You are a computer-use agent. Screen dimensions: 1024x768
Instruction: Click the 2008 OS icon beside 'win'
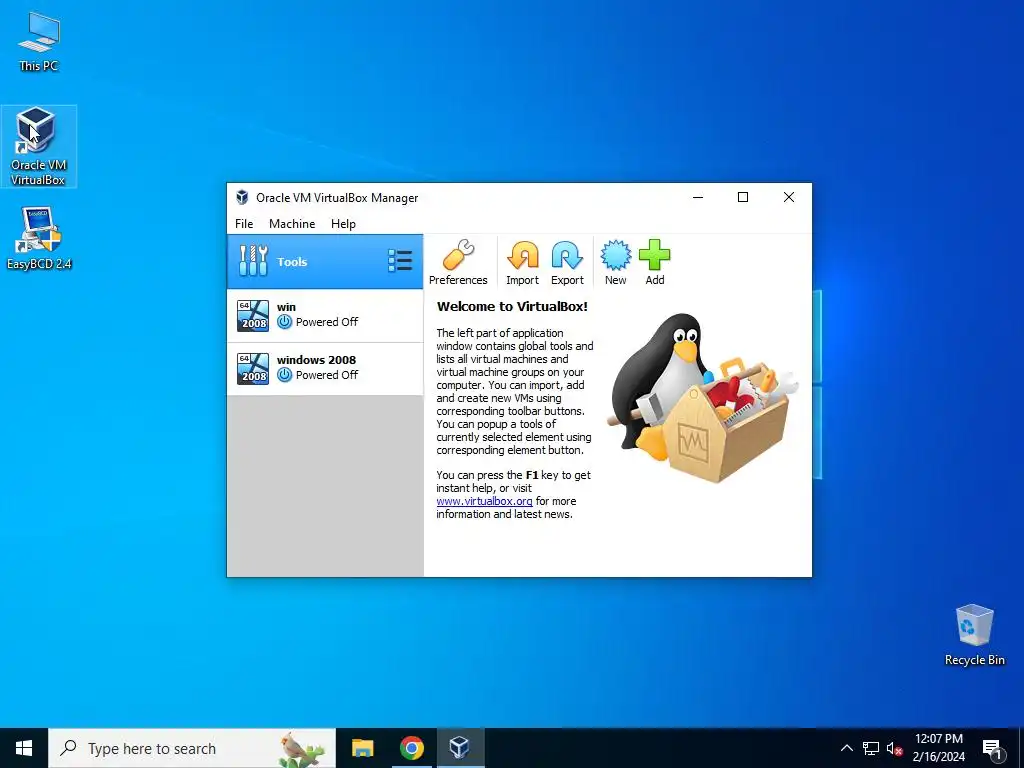point(253,315)
